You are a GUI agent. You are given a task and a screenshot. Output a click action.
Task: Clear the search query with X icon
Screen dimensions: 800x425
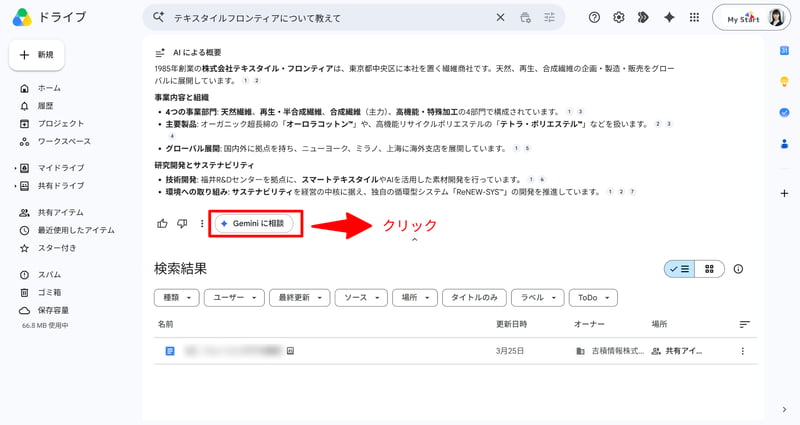tap(500, 17)
